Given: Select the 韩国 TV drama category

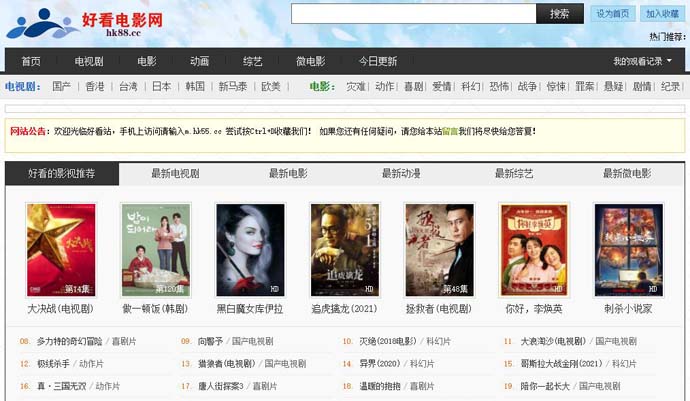Looking at the screenshot, I should point(195,86).
